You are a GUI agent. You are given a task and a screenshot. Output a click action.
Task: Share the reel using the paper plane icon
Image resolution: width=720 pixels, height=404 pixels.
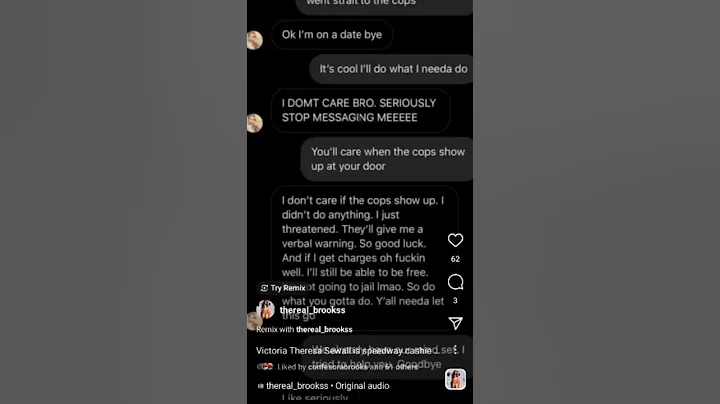455,323
